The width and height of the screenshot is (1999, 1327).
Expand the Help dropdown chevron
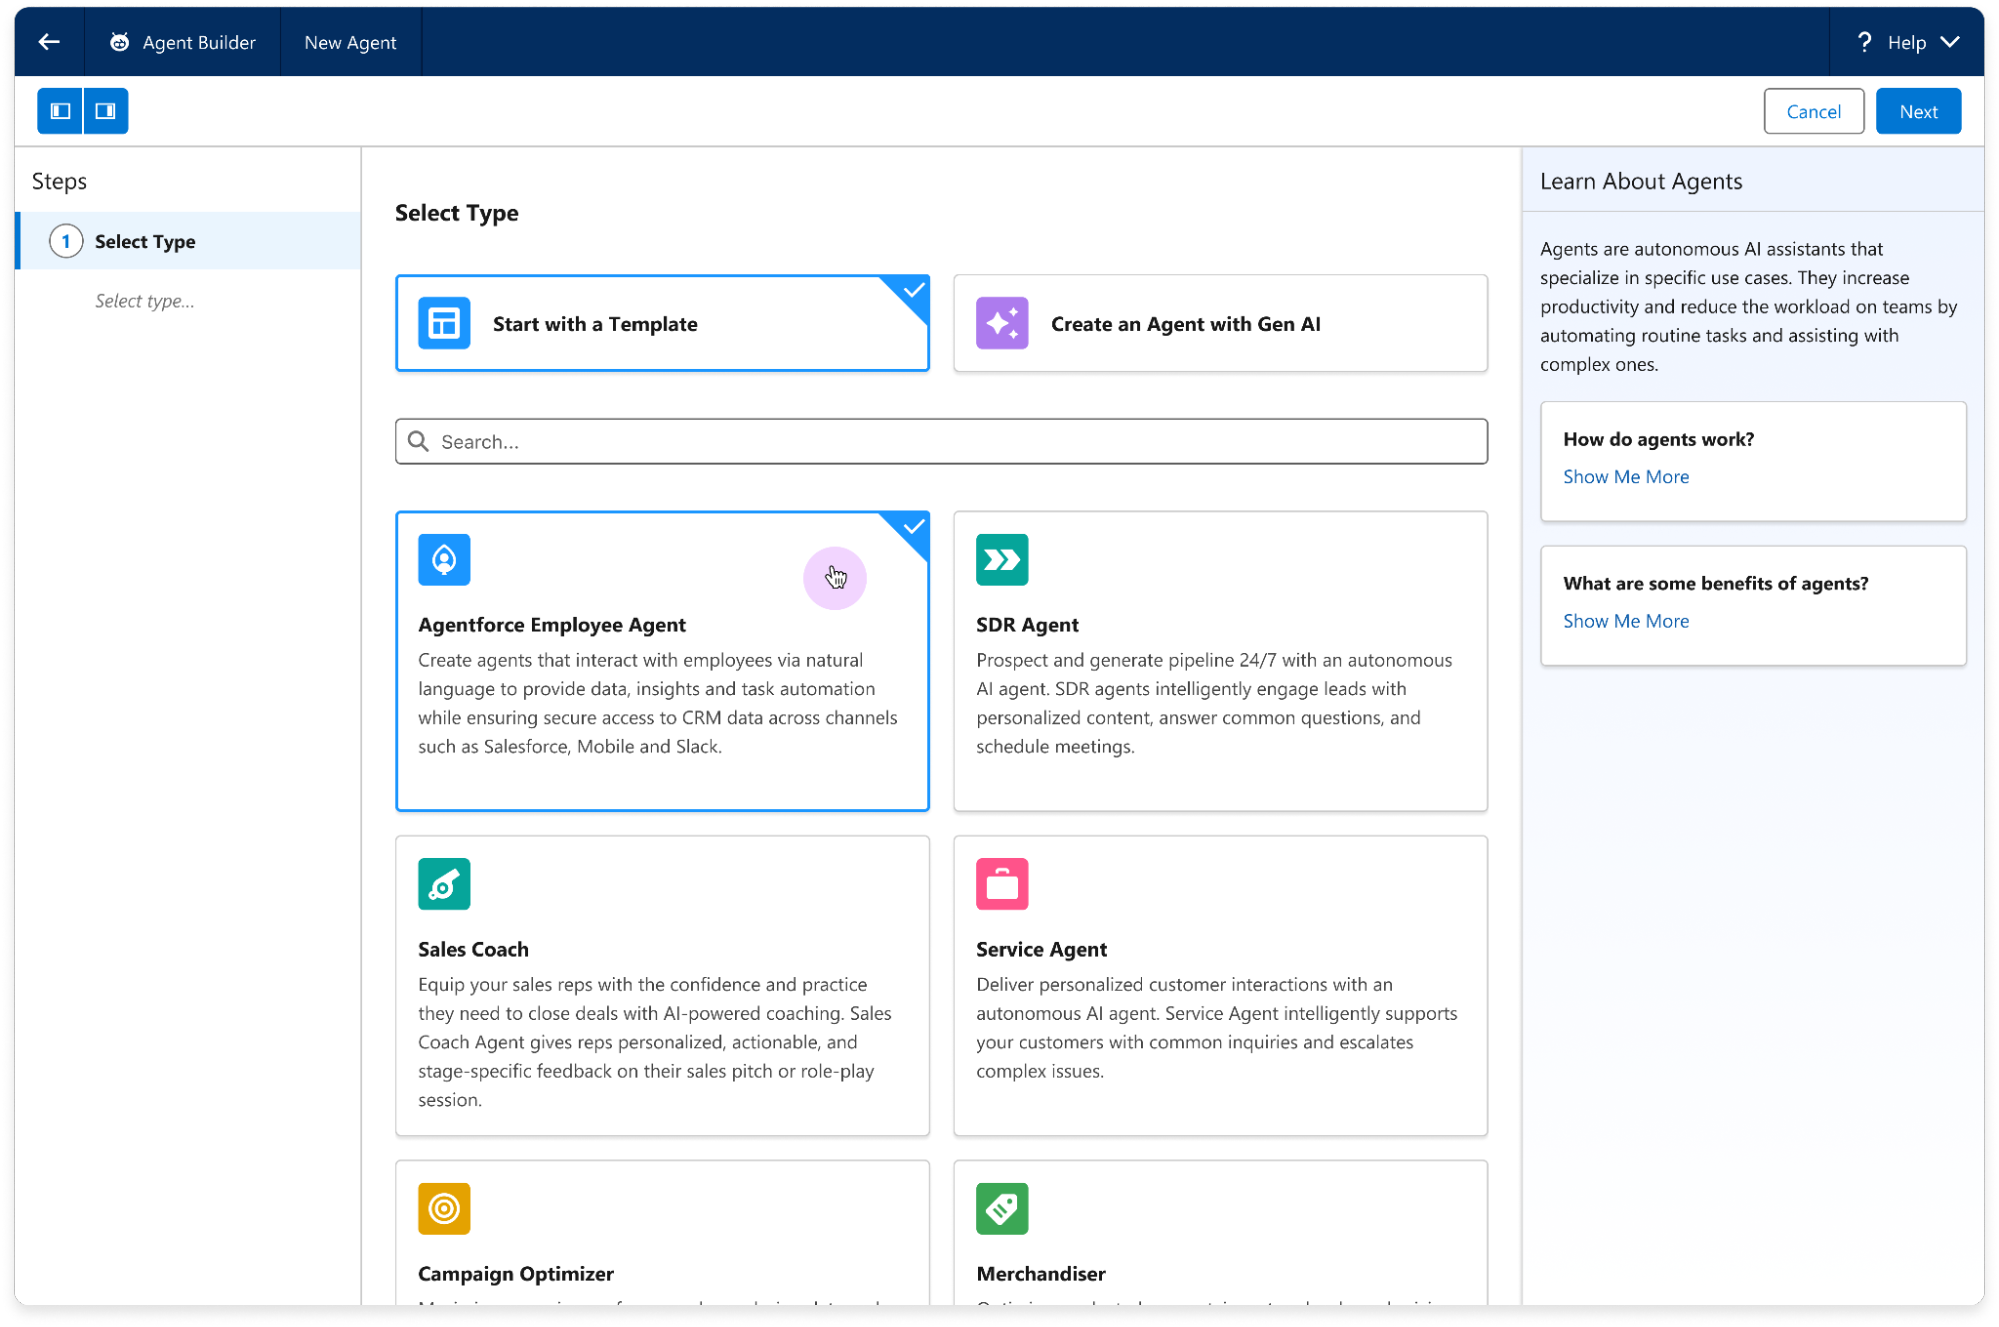coord(1949,42)
